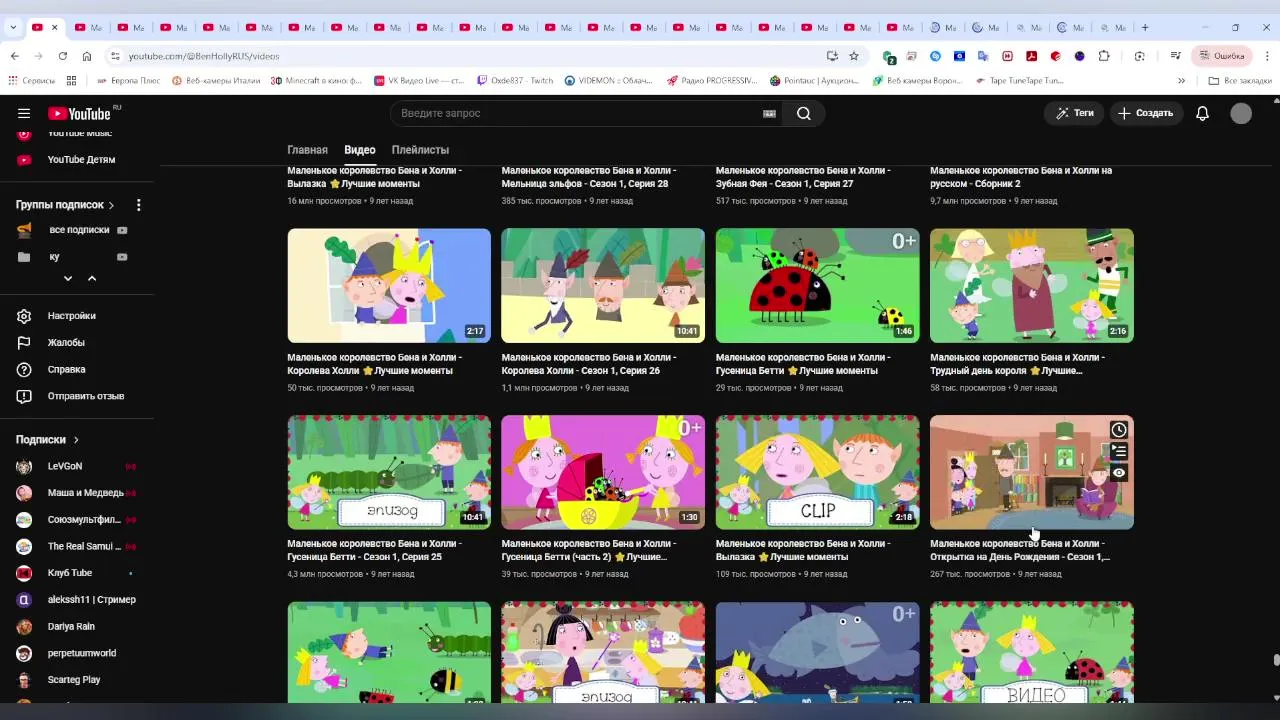The width and height of the screenshot is (1280, 720).
Task: Switch to the Плейлисты channel tab
Action: click(420, 150)
